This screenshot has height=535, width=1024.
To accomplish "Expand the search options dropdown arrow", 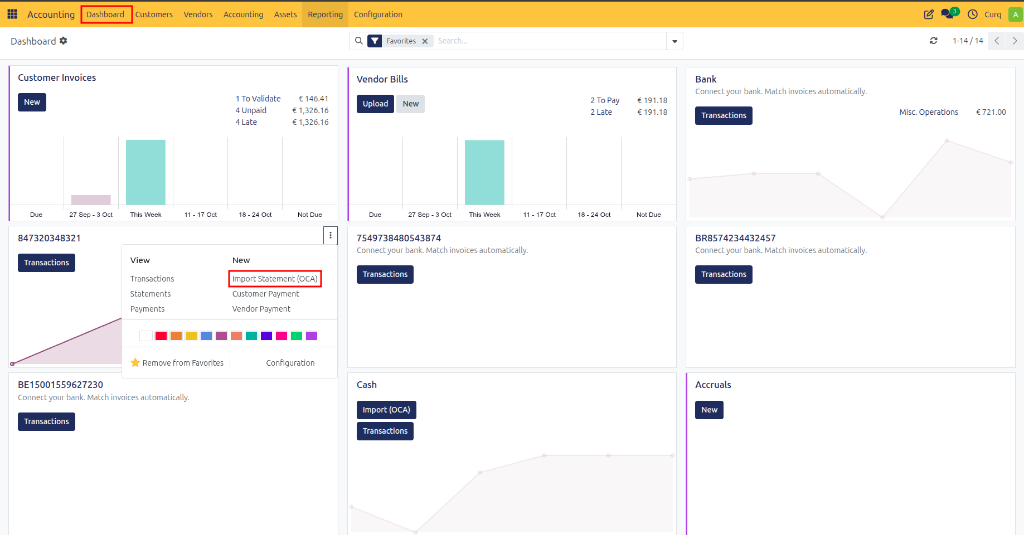I will click(675, 41).
